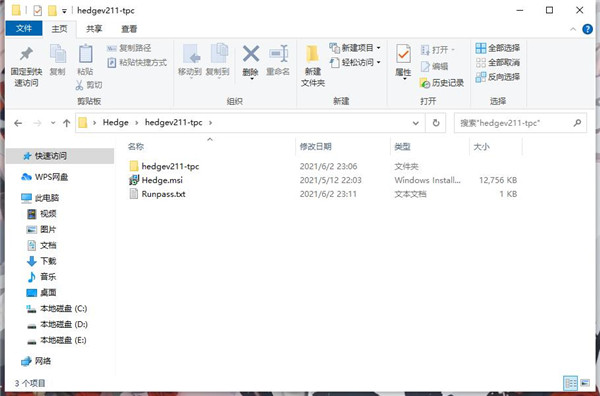Click Hedge in the address breadcrumb

tap(116, 123)
